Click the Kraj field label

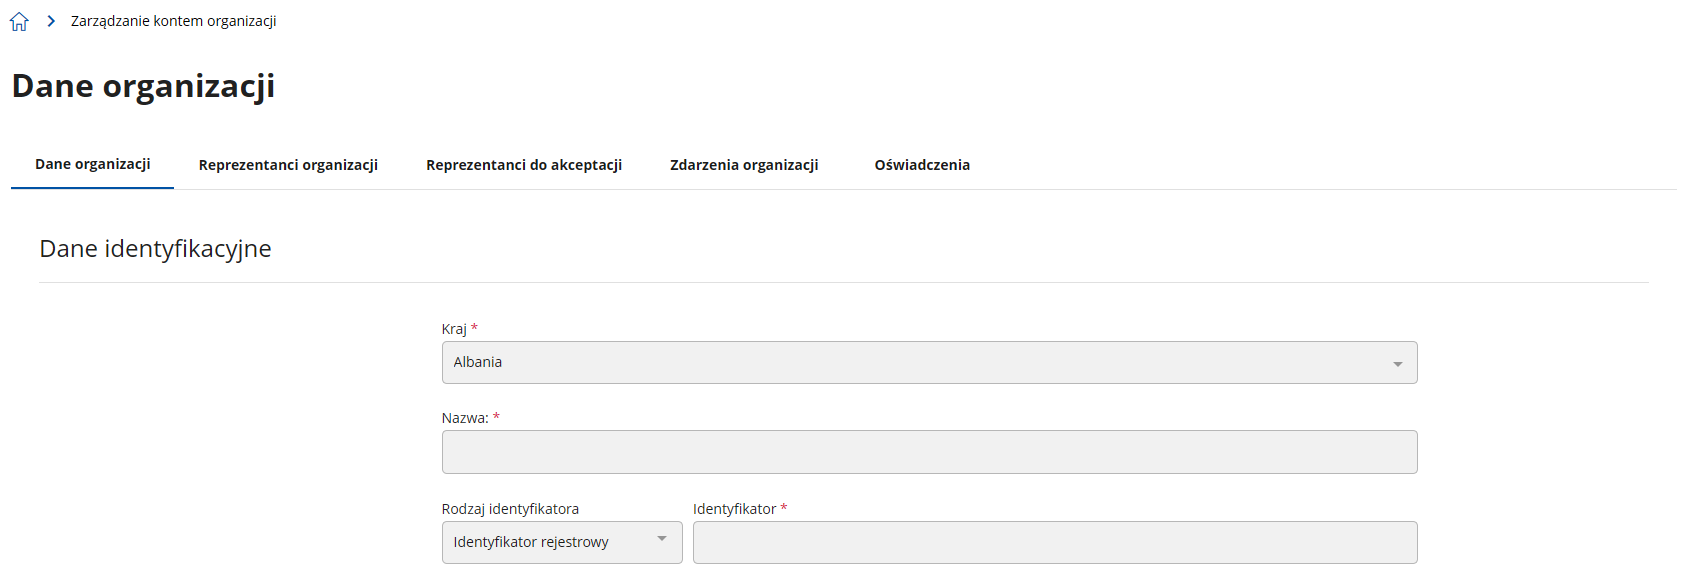coord(454,329)
